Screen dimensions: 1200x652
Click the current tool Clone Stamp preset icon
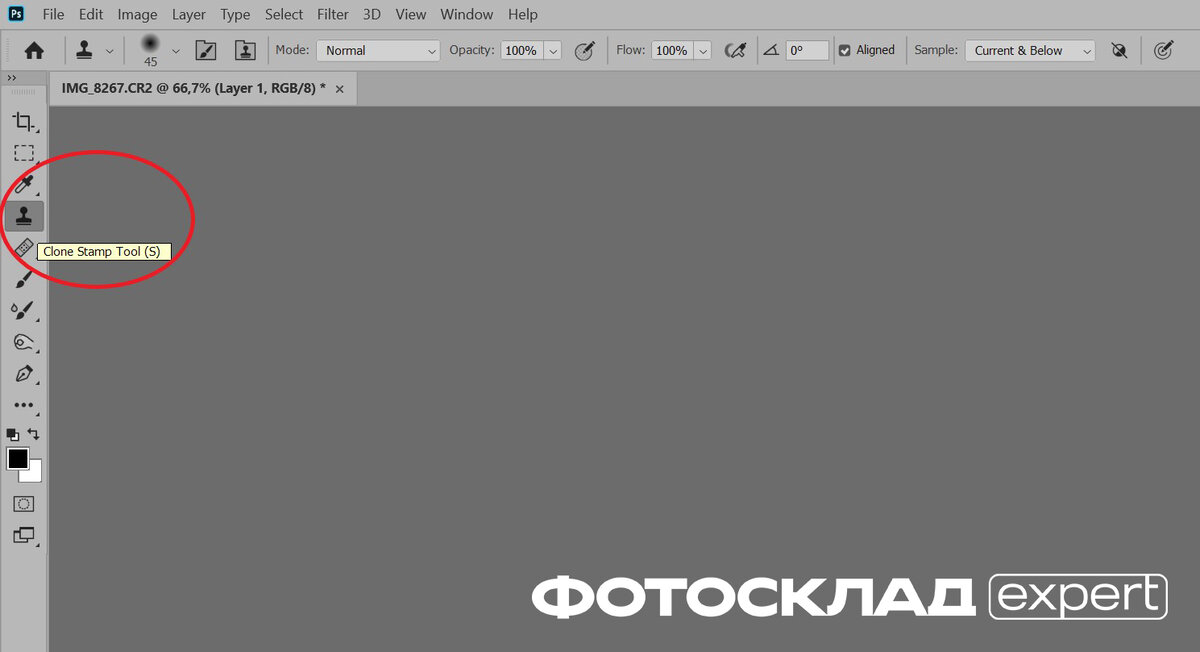pyautogui.click(x=85, y=50)
